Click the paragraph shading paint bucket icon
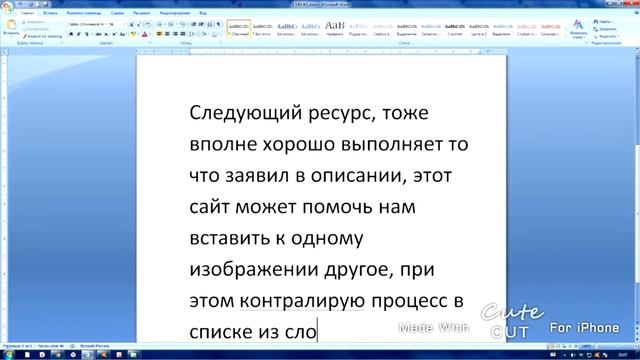640x360 pixels. coord(204,34)
